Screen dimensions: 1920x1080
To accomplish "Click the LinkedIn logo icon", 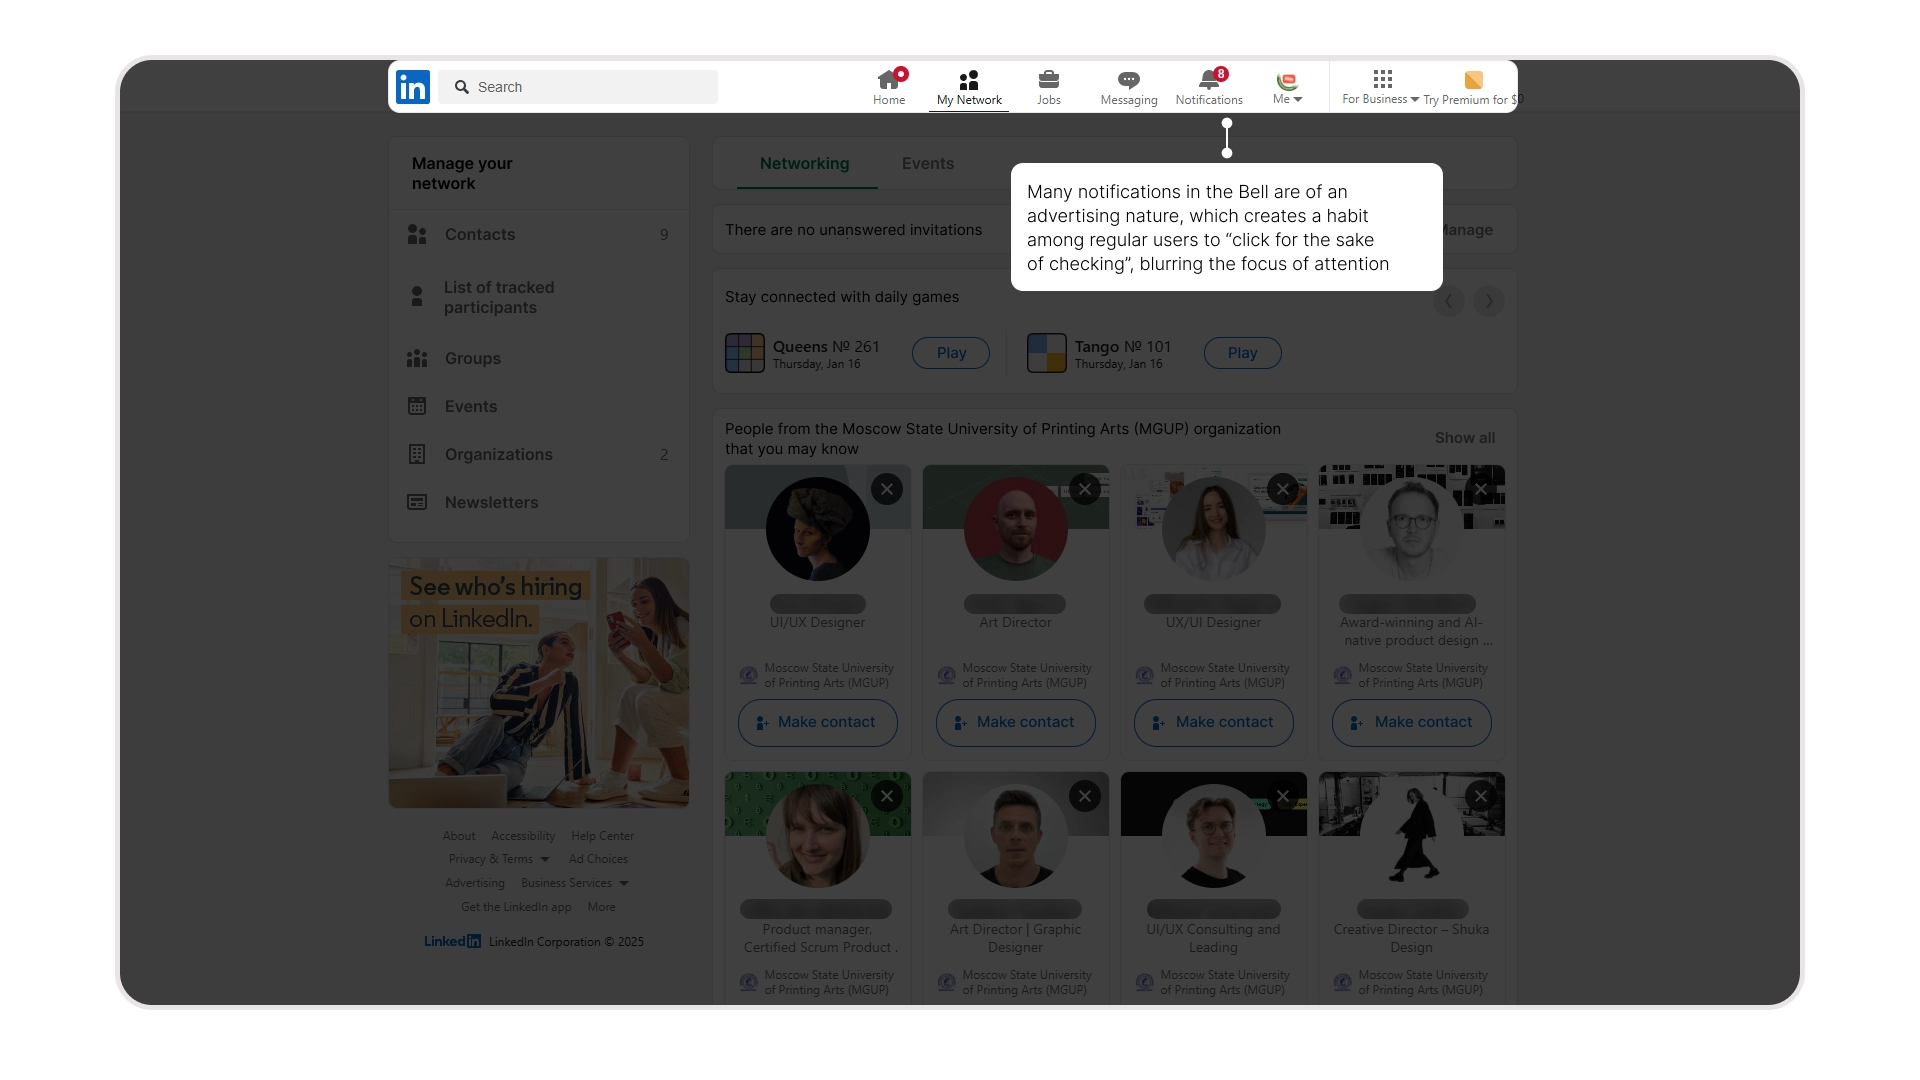I will [x=413, y=87].
